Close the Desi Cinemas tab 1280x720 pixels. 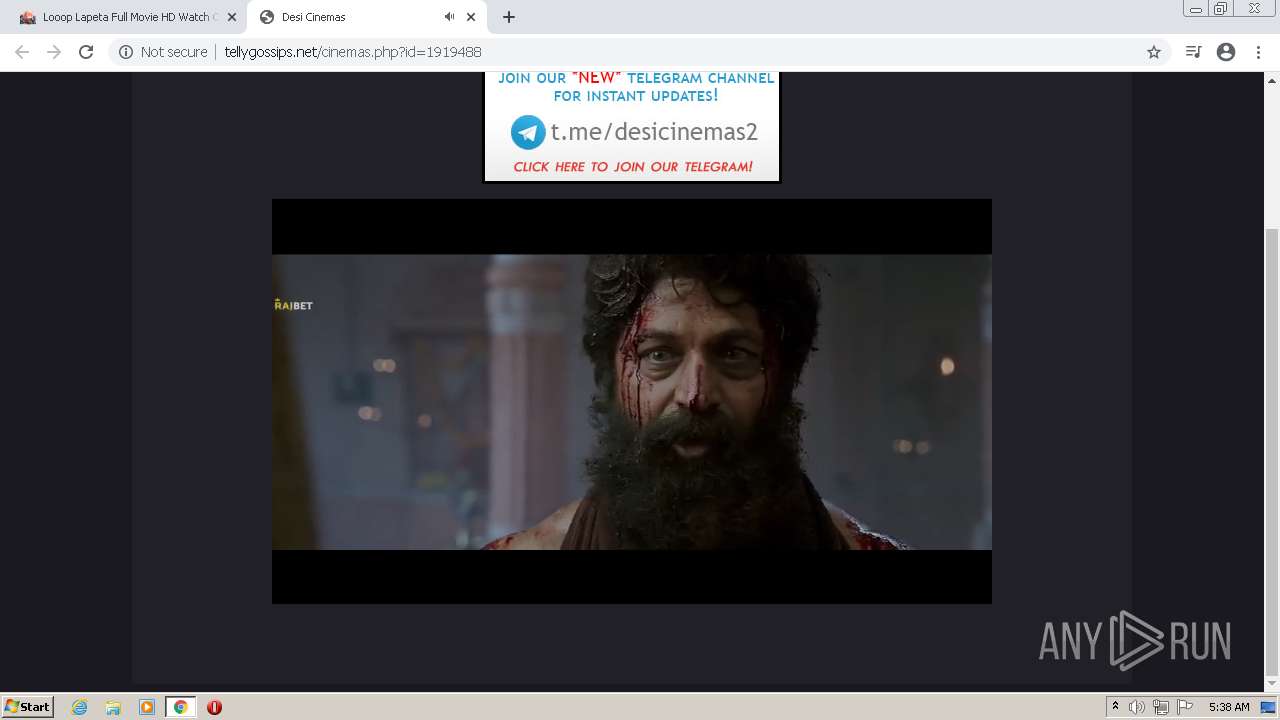pyautogui.click(x=471, y=17)
